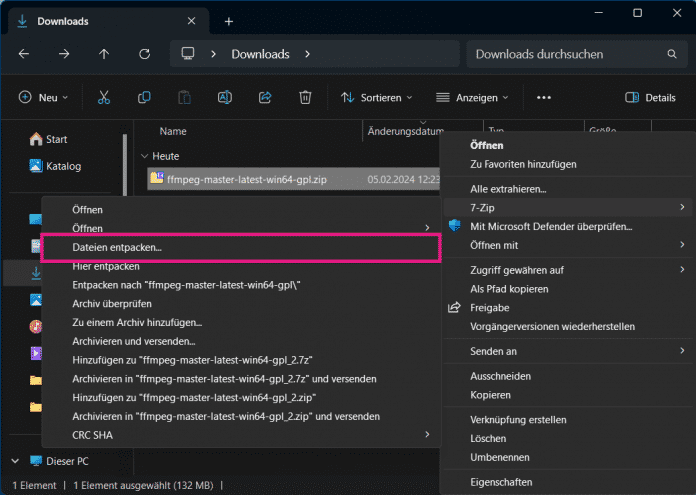The height and width of the screenshot is (495, 696).
Task: Click the Delete trash icon in toolbar
Action: click(305, 98)
